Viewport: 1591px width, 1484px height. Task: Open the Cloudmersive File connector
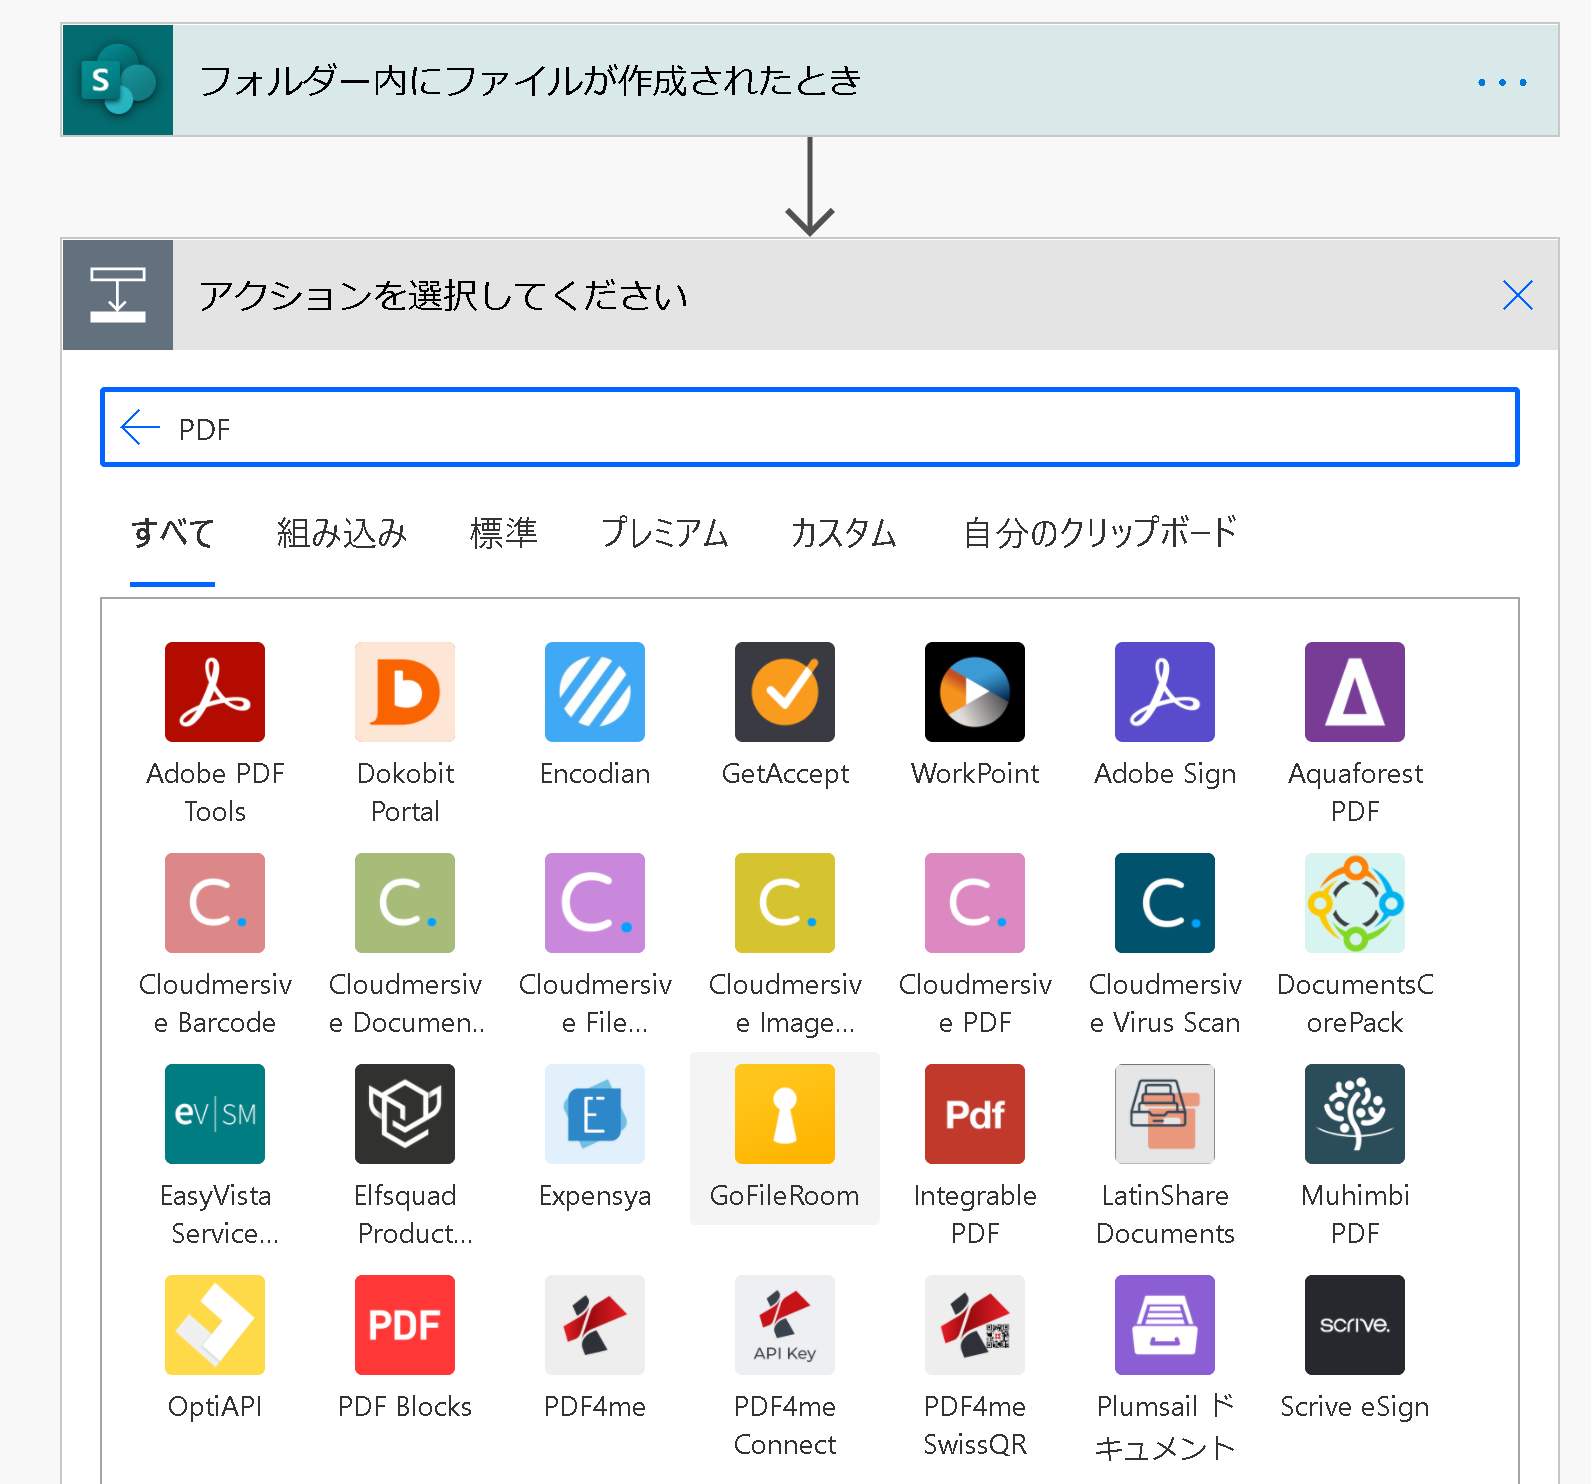(595, 903)
